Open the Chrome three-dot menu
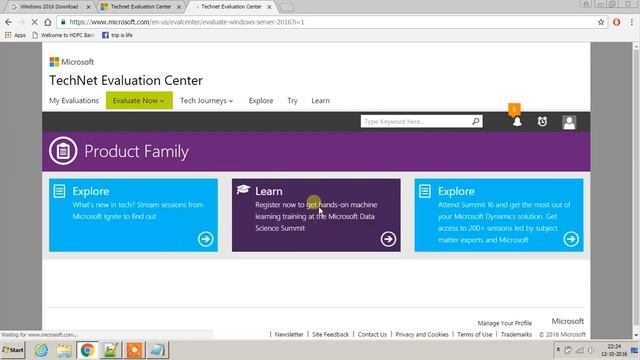The image size is (640, 360). 632,22
